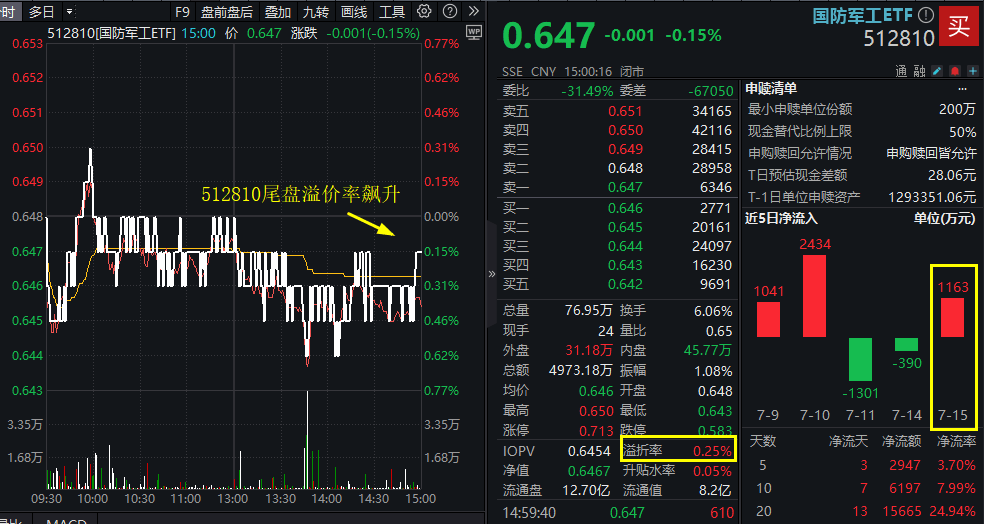Click the 20-day 净流率 24.94%
The width and height of the screenshot is (984, 524).
click(x=953, y=511)
